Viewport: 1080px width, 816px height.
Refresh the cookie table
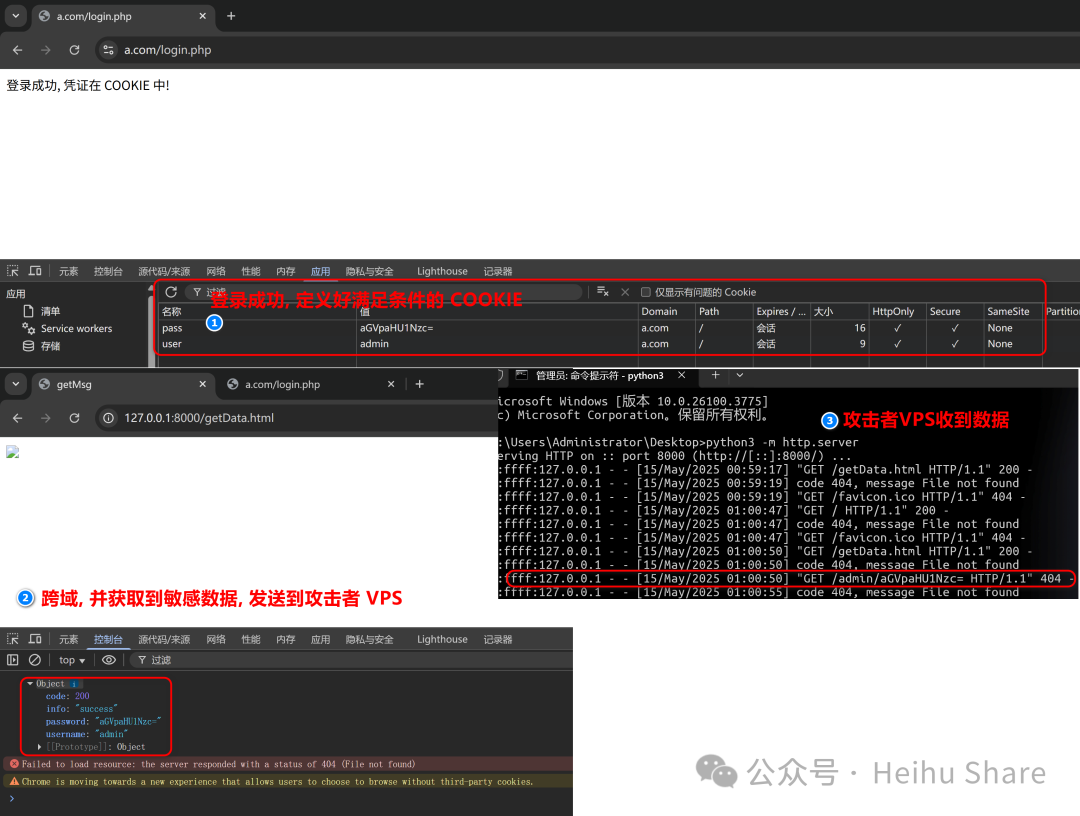(172, 292)
